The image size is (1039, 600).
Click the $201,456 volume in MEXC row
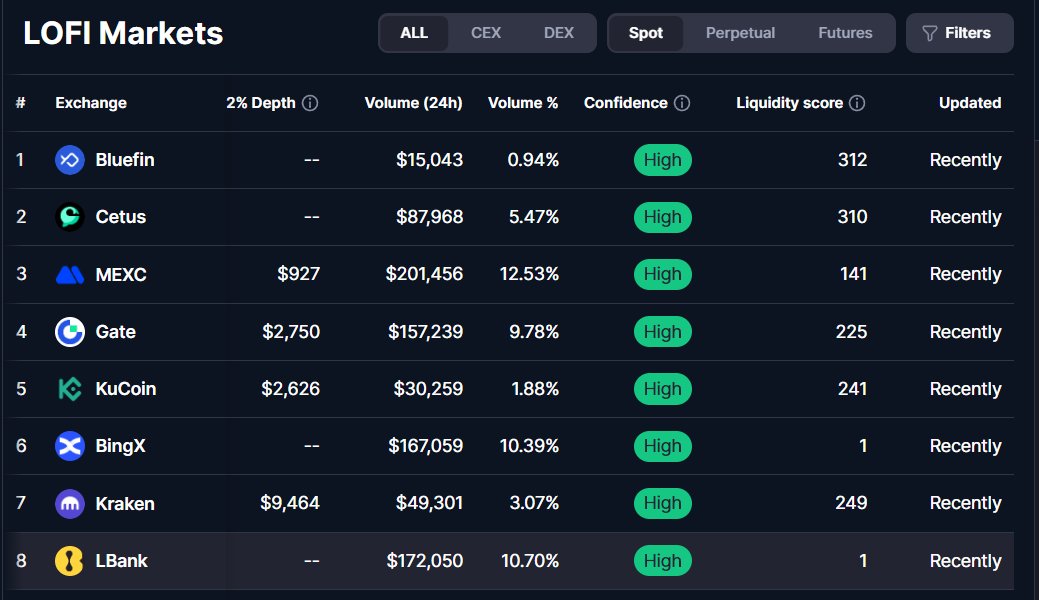coord(424,274)
